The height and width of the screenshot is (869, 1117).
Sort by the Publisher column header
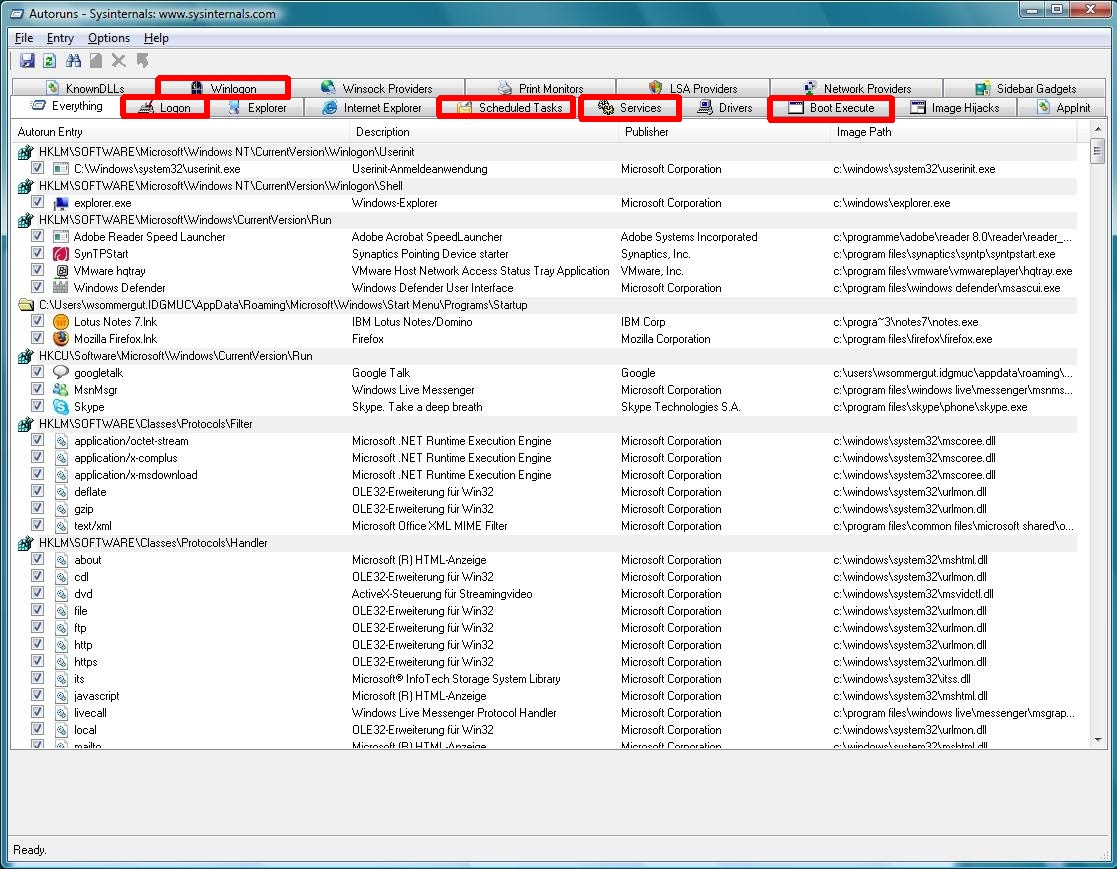coord(724,132)
